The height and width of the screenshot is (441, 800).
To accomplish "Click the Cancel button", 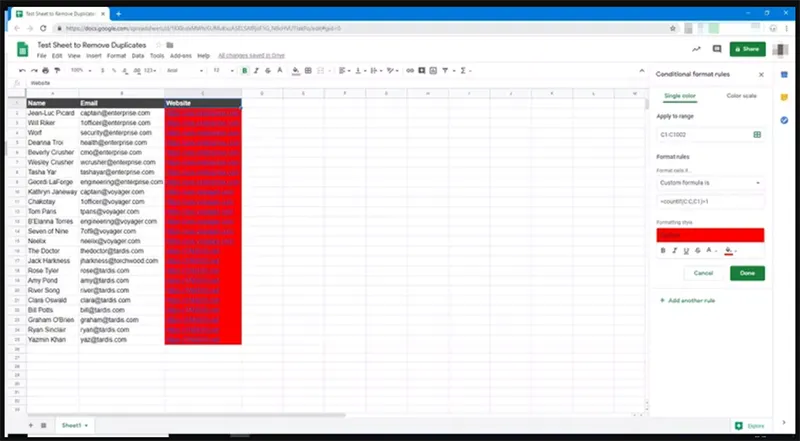I will pyautogui.click(x=703, y=273).
